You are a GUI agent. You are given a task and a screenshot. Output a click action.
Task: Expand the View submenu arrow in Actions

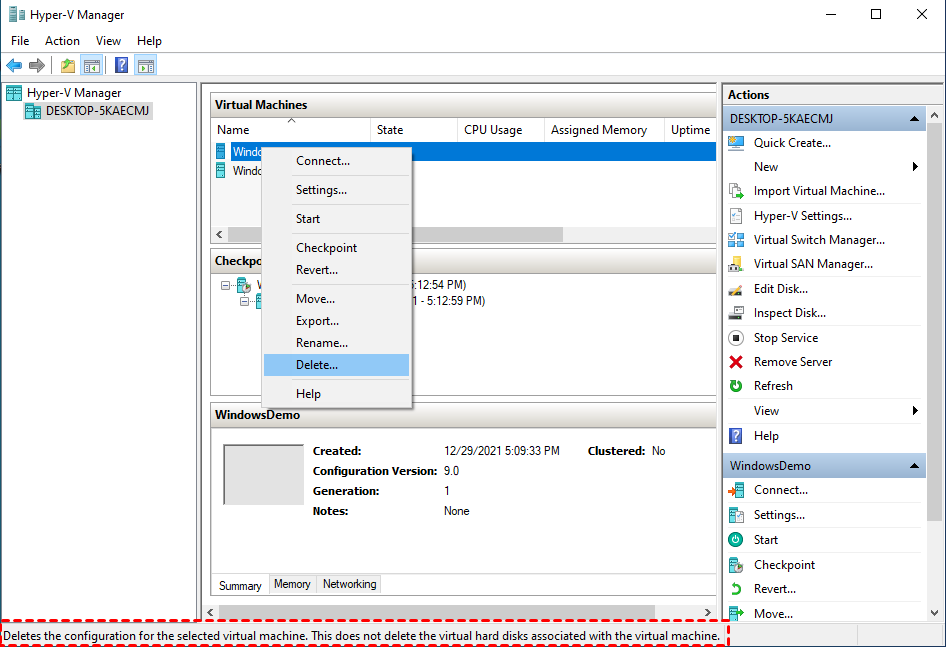[x=915, y=411]
